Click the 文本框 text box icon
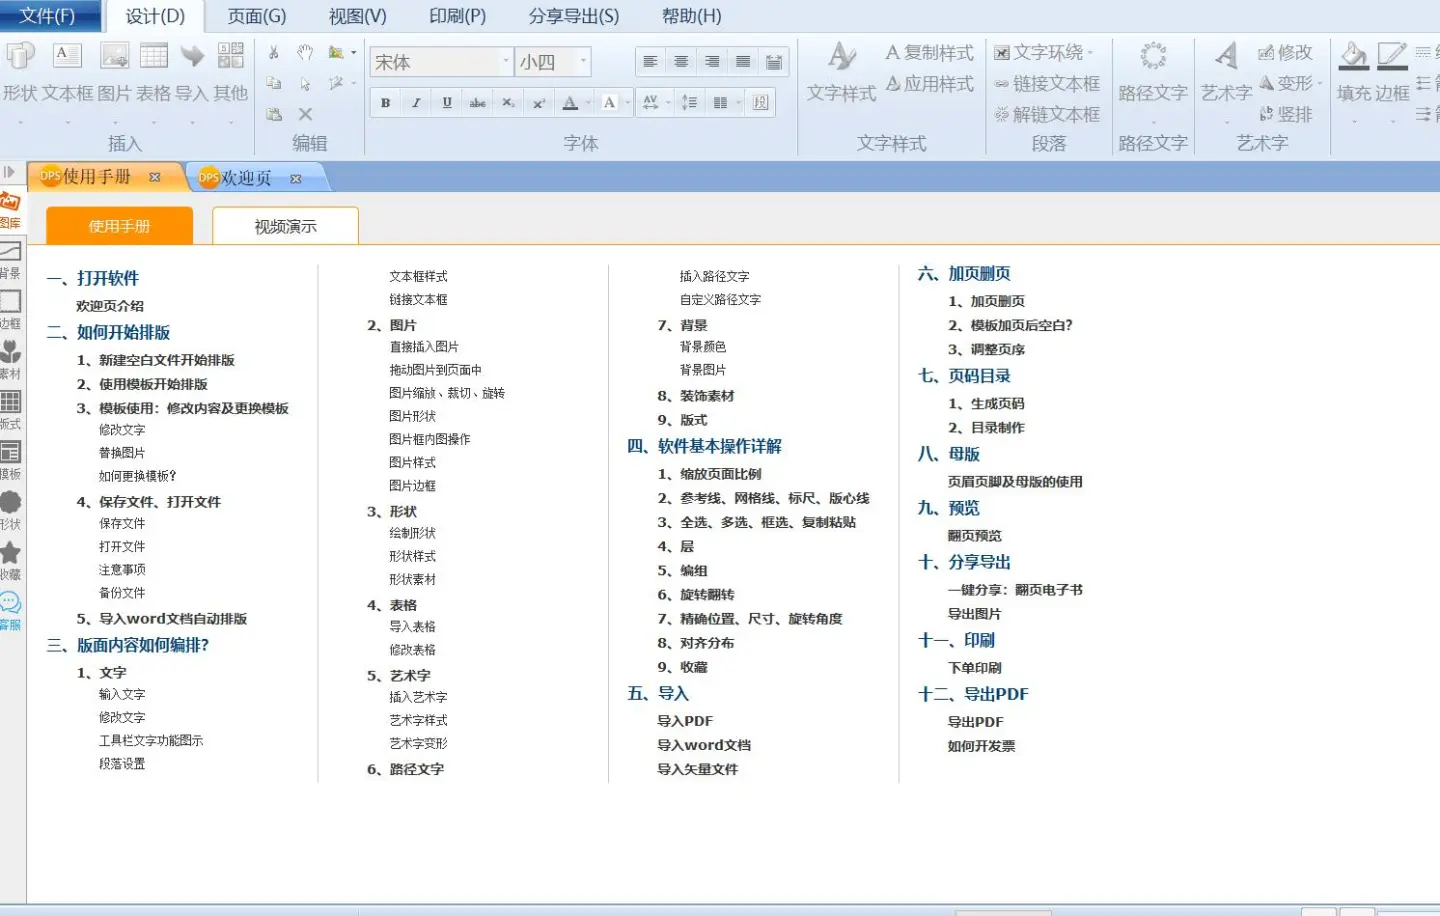Image resolution: width=1440 pixels, height=916 pixels. click(67, 58)
